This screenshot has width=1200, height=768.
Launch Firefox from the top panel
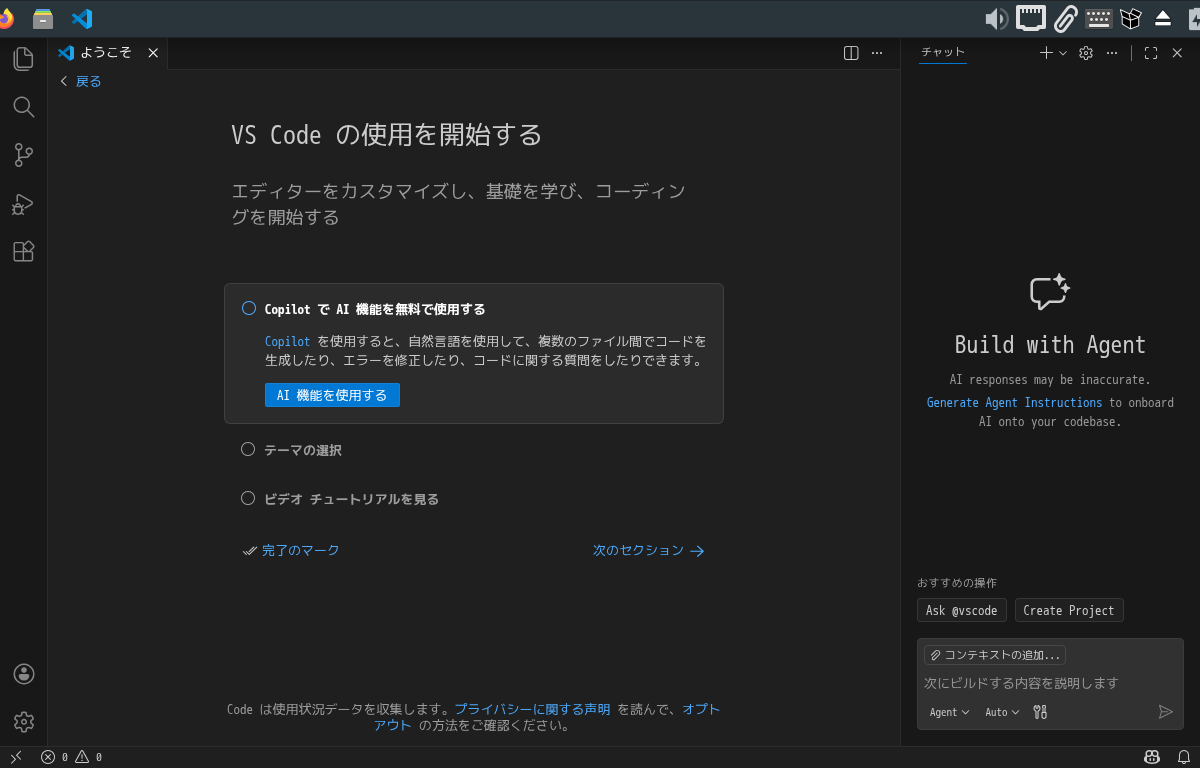point(5,18)
